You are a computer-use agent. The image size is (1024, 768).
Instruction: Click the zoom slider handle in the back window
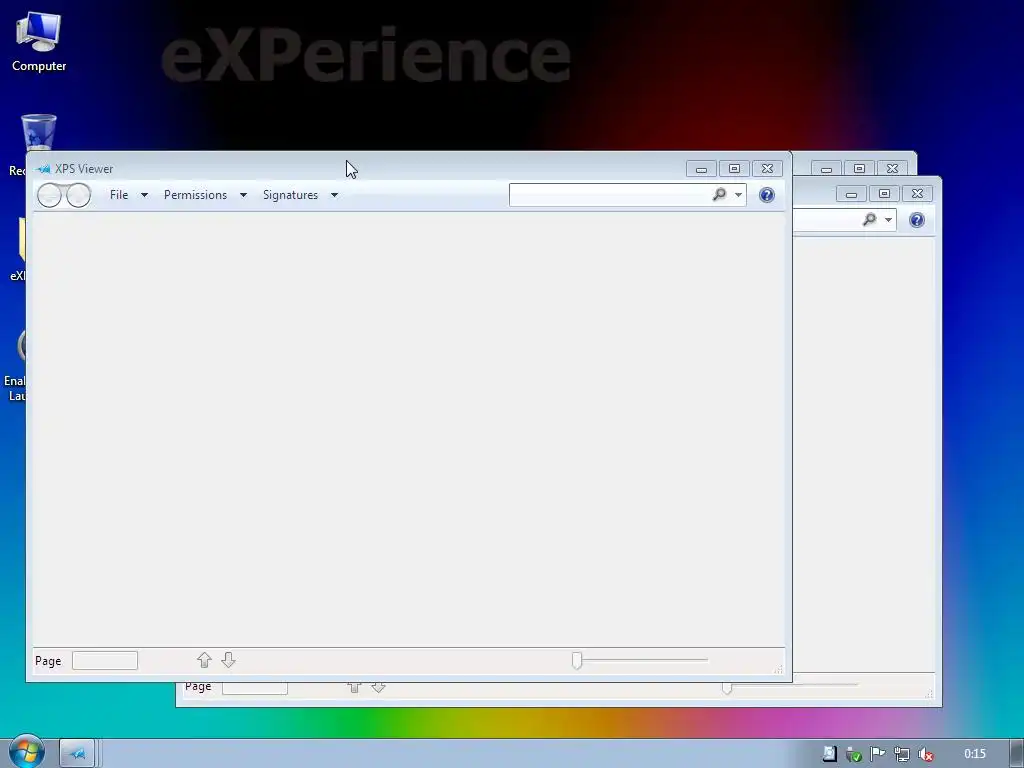pos(727,688)
